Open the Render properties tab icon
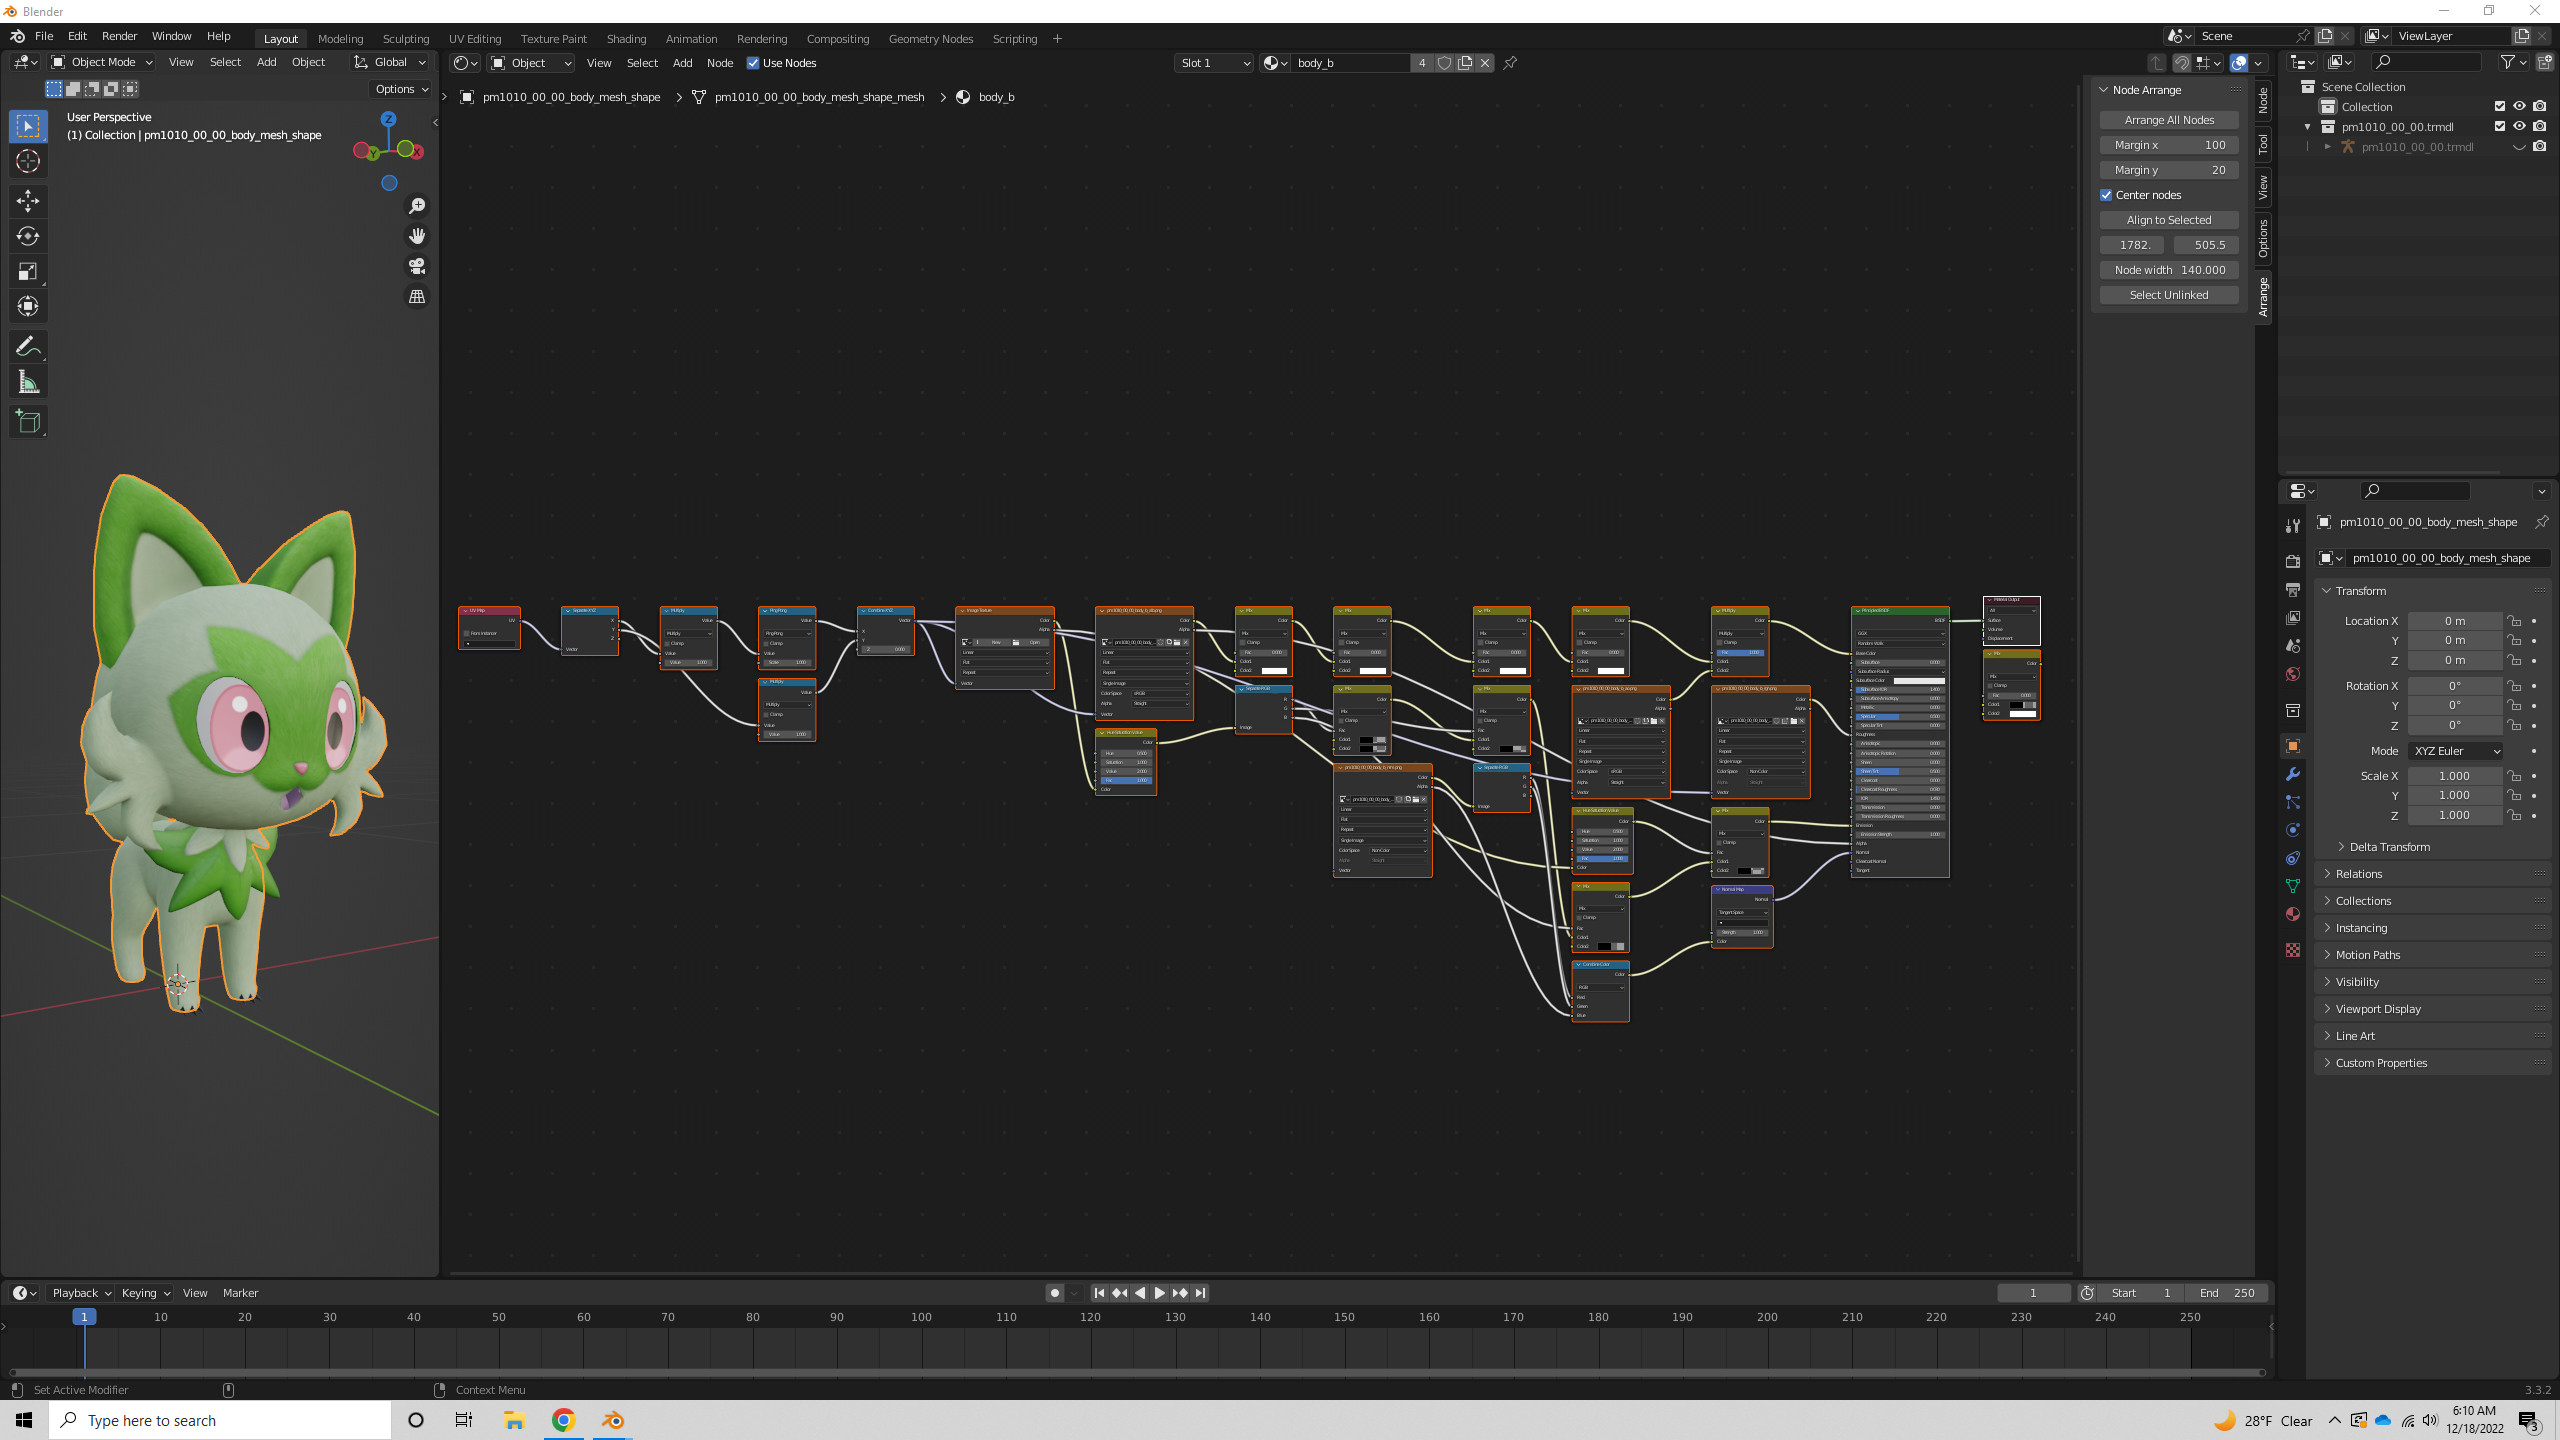Screen dimensions: 2560x1440 point(2293,561)
